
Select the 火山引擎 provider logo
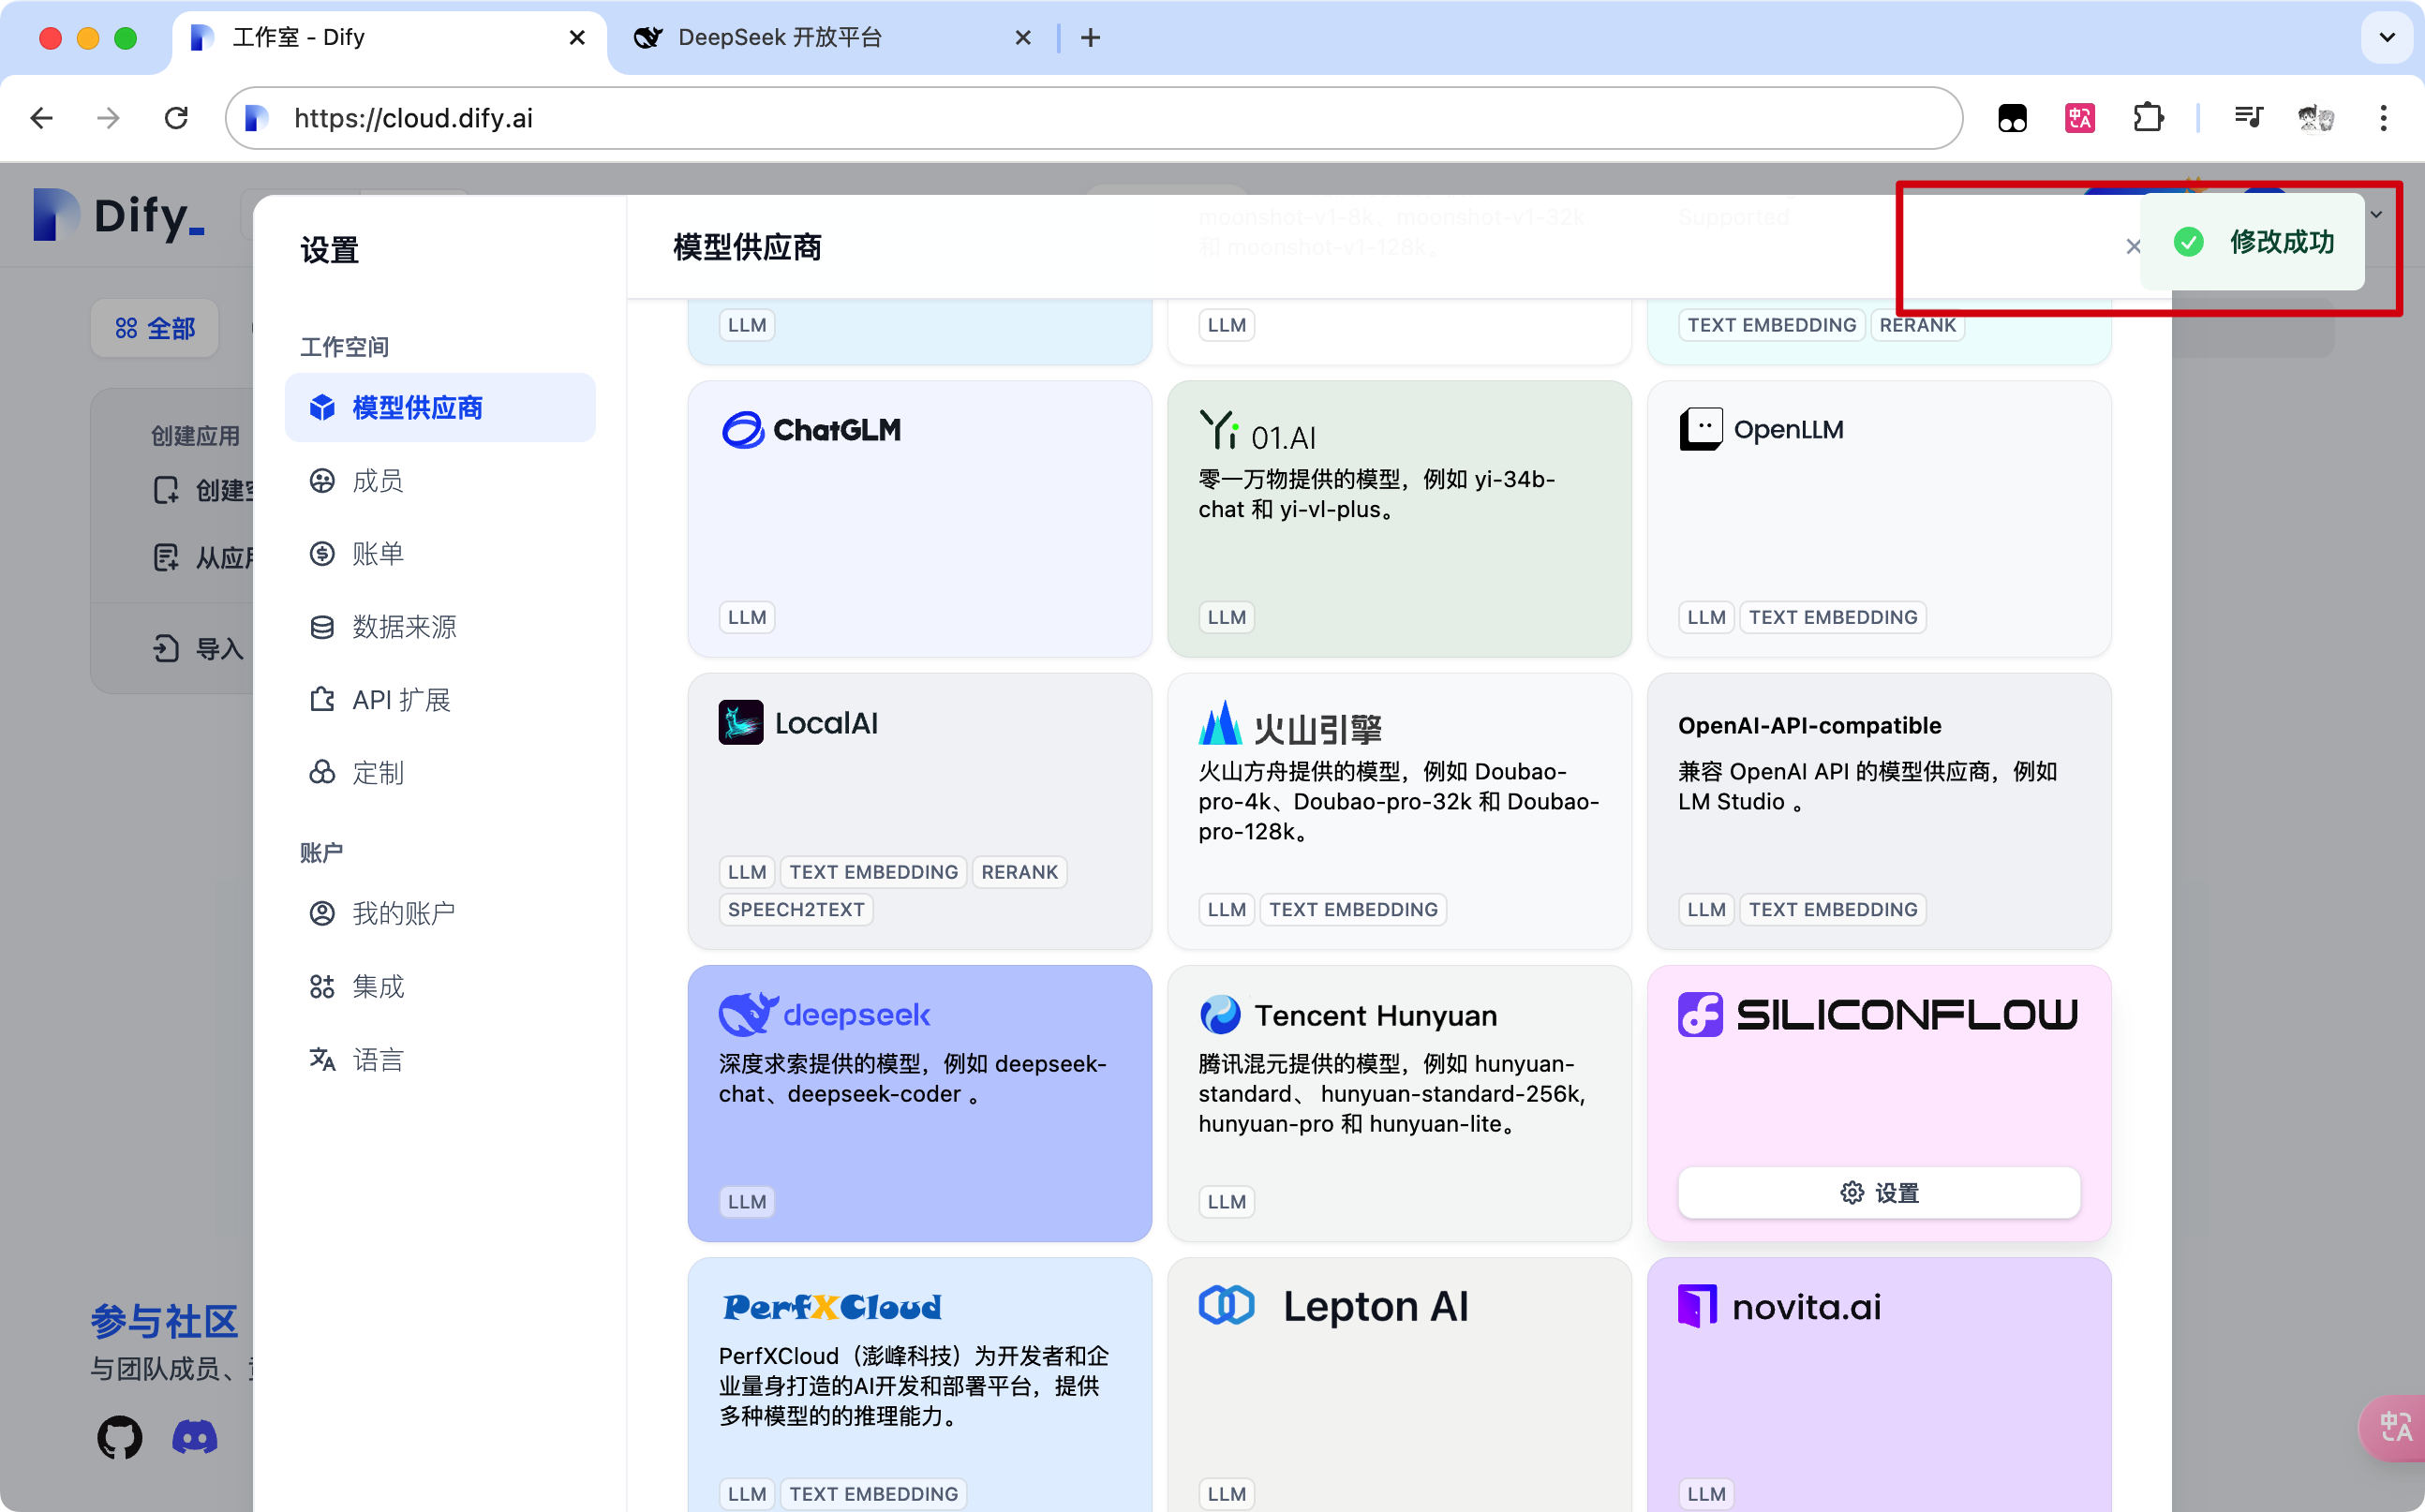coord(1290,725)
